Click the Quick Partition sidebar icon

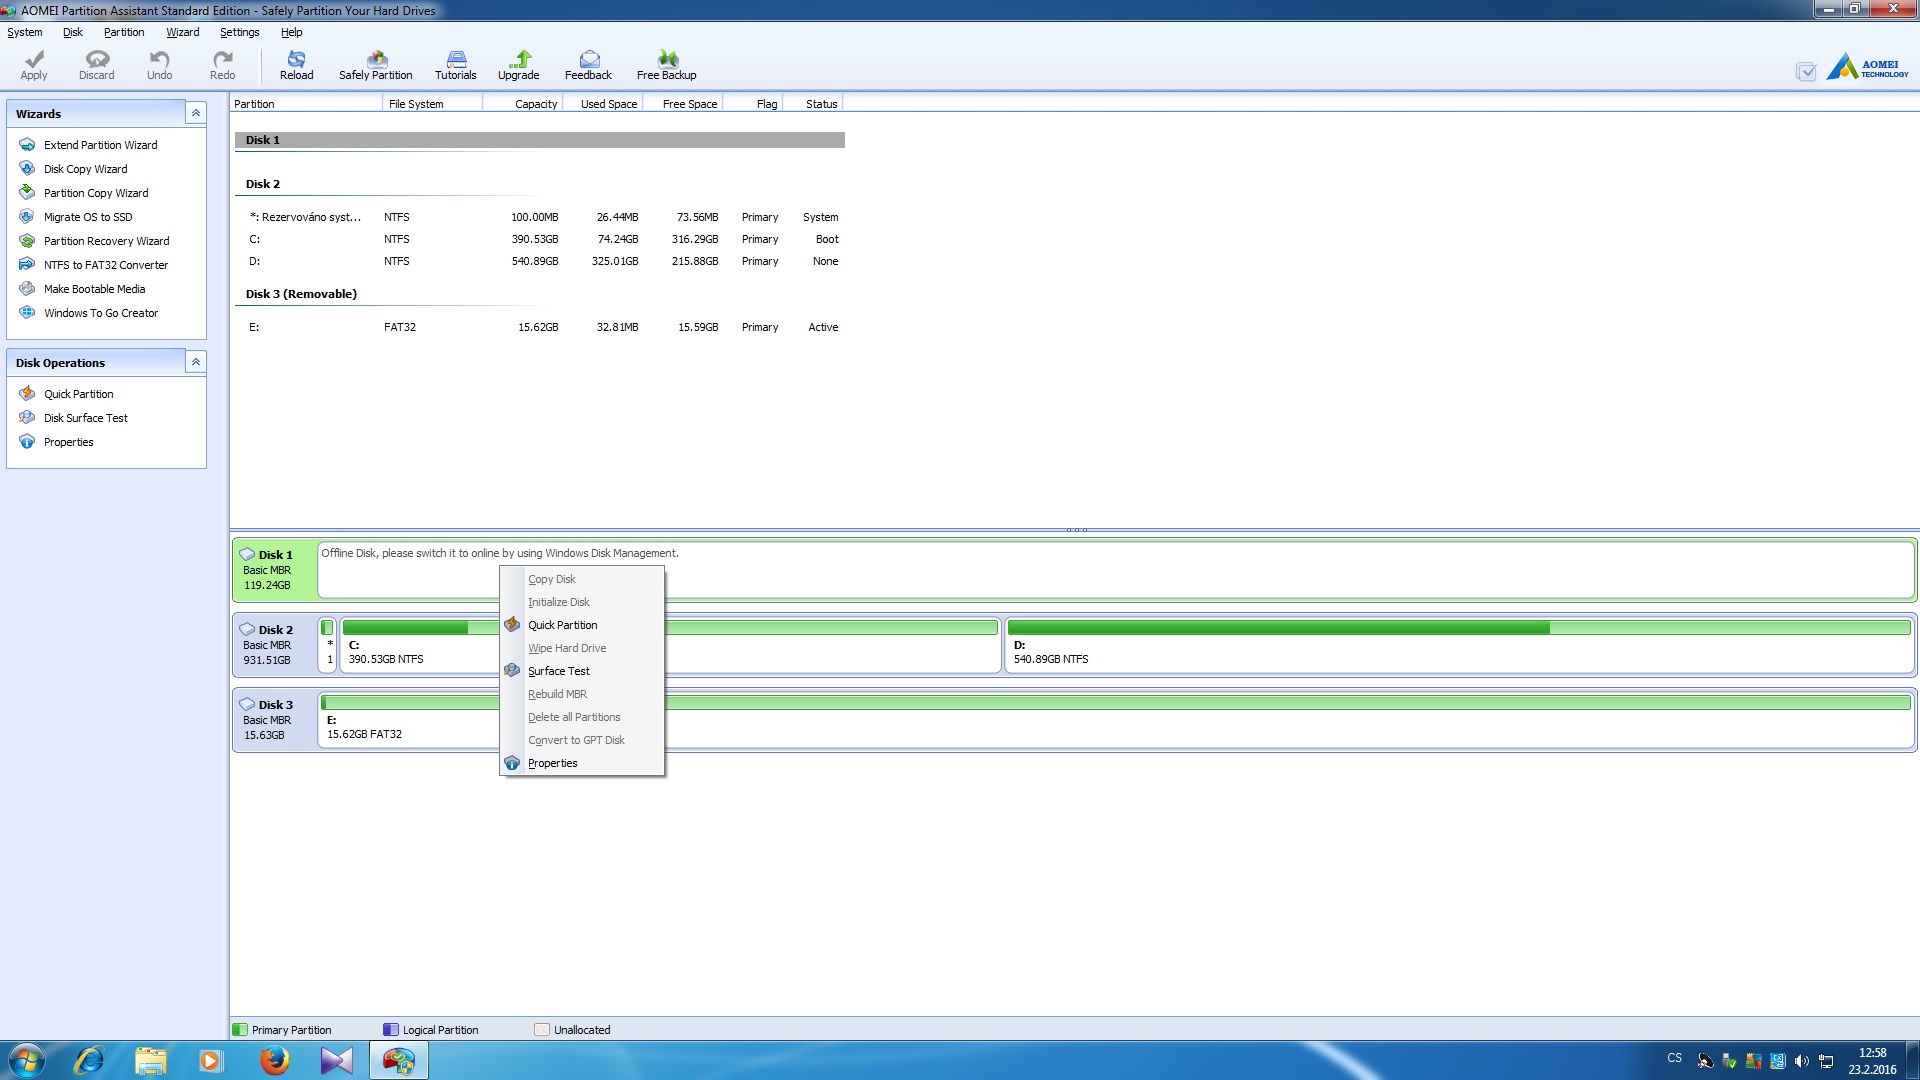point(27,394)
